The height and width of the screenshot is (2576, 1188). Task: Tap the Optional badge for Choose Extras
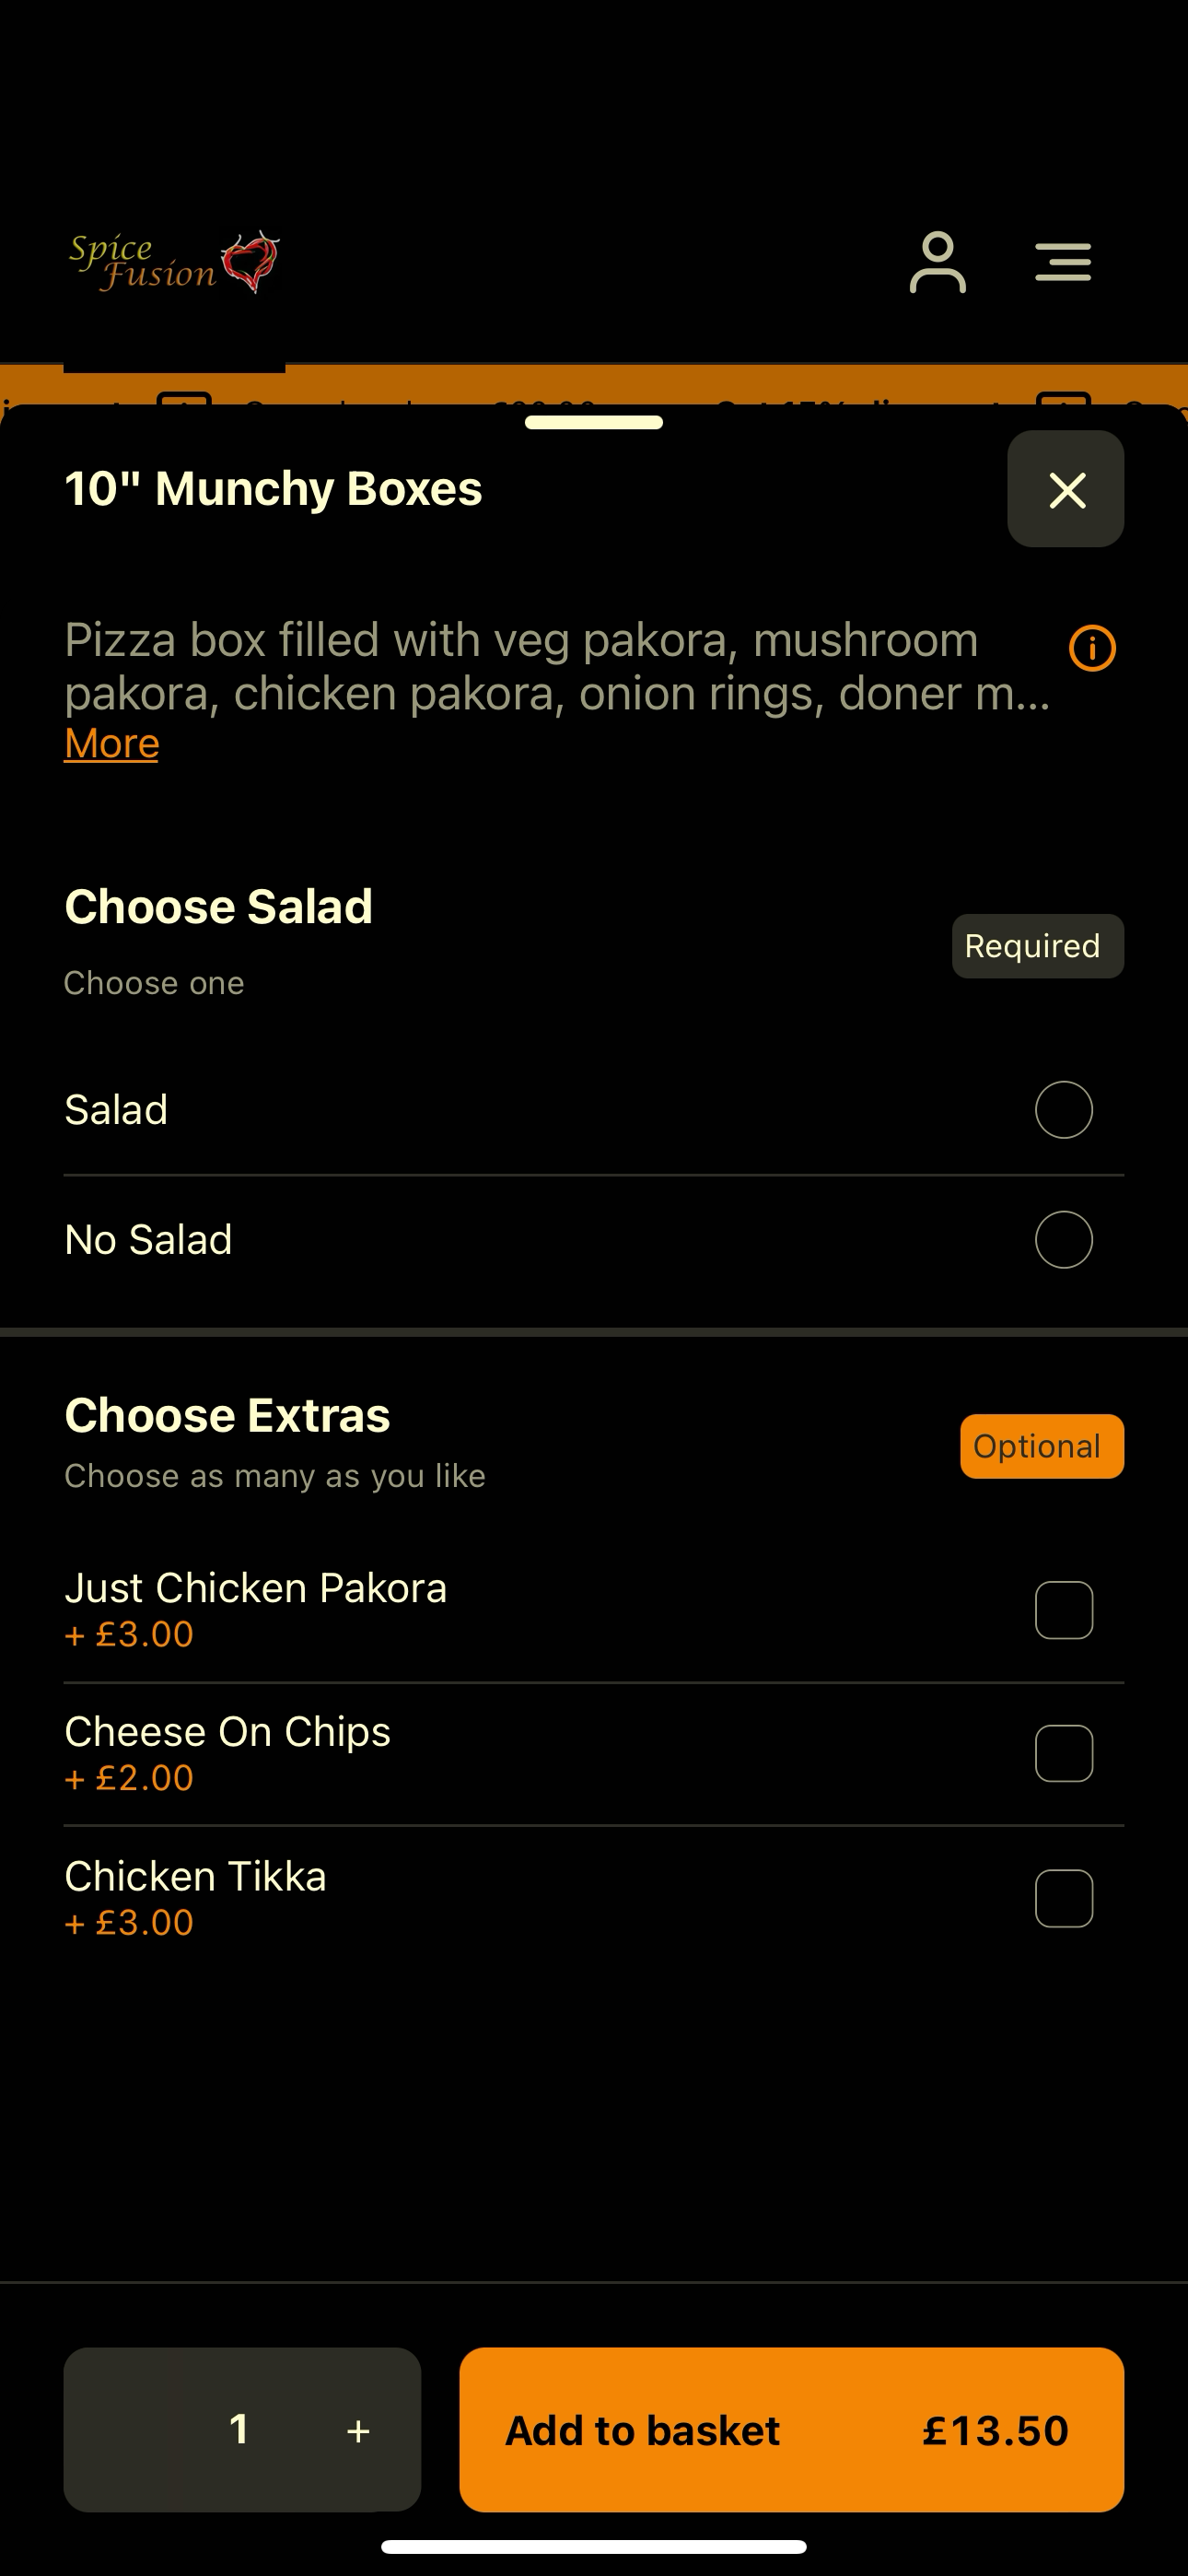tap(1041, 1446)
